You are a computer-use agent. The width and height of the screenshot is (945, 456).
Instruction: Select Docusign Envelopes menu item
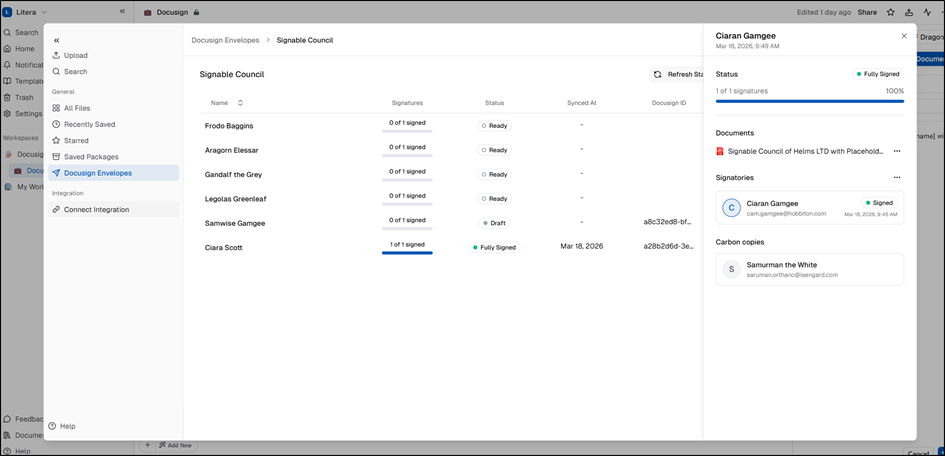pos(113,173)
